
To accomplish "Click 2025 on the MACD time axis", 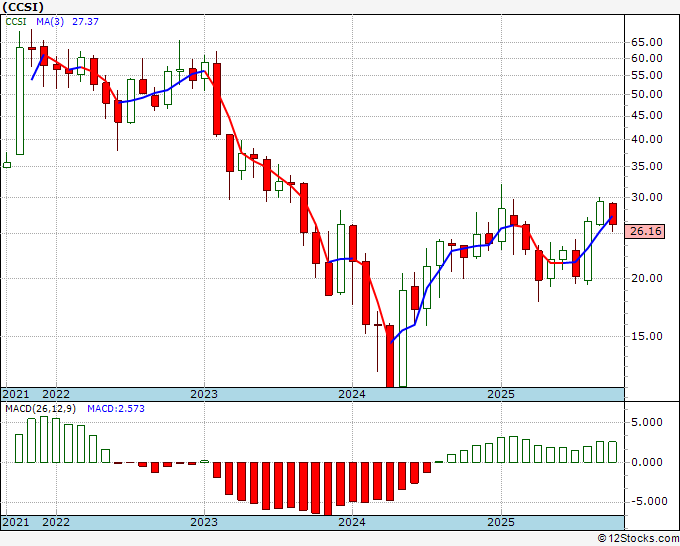I will click(x=501, y=522).
